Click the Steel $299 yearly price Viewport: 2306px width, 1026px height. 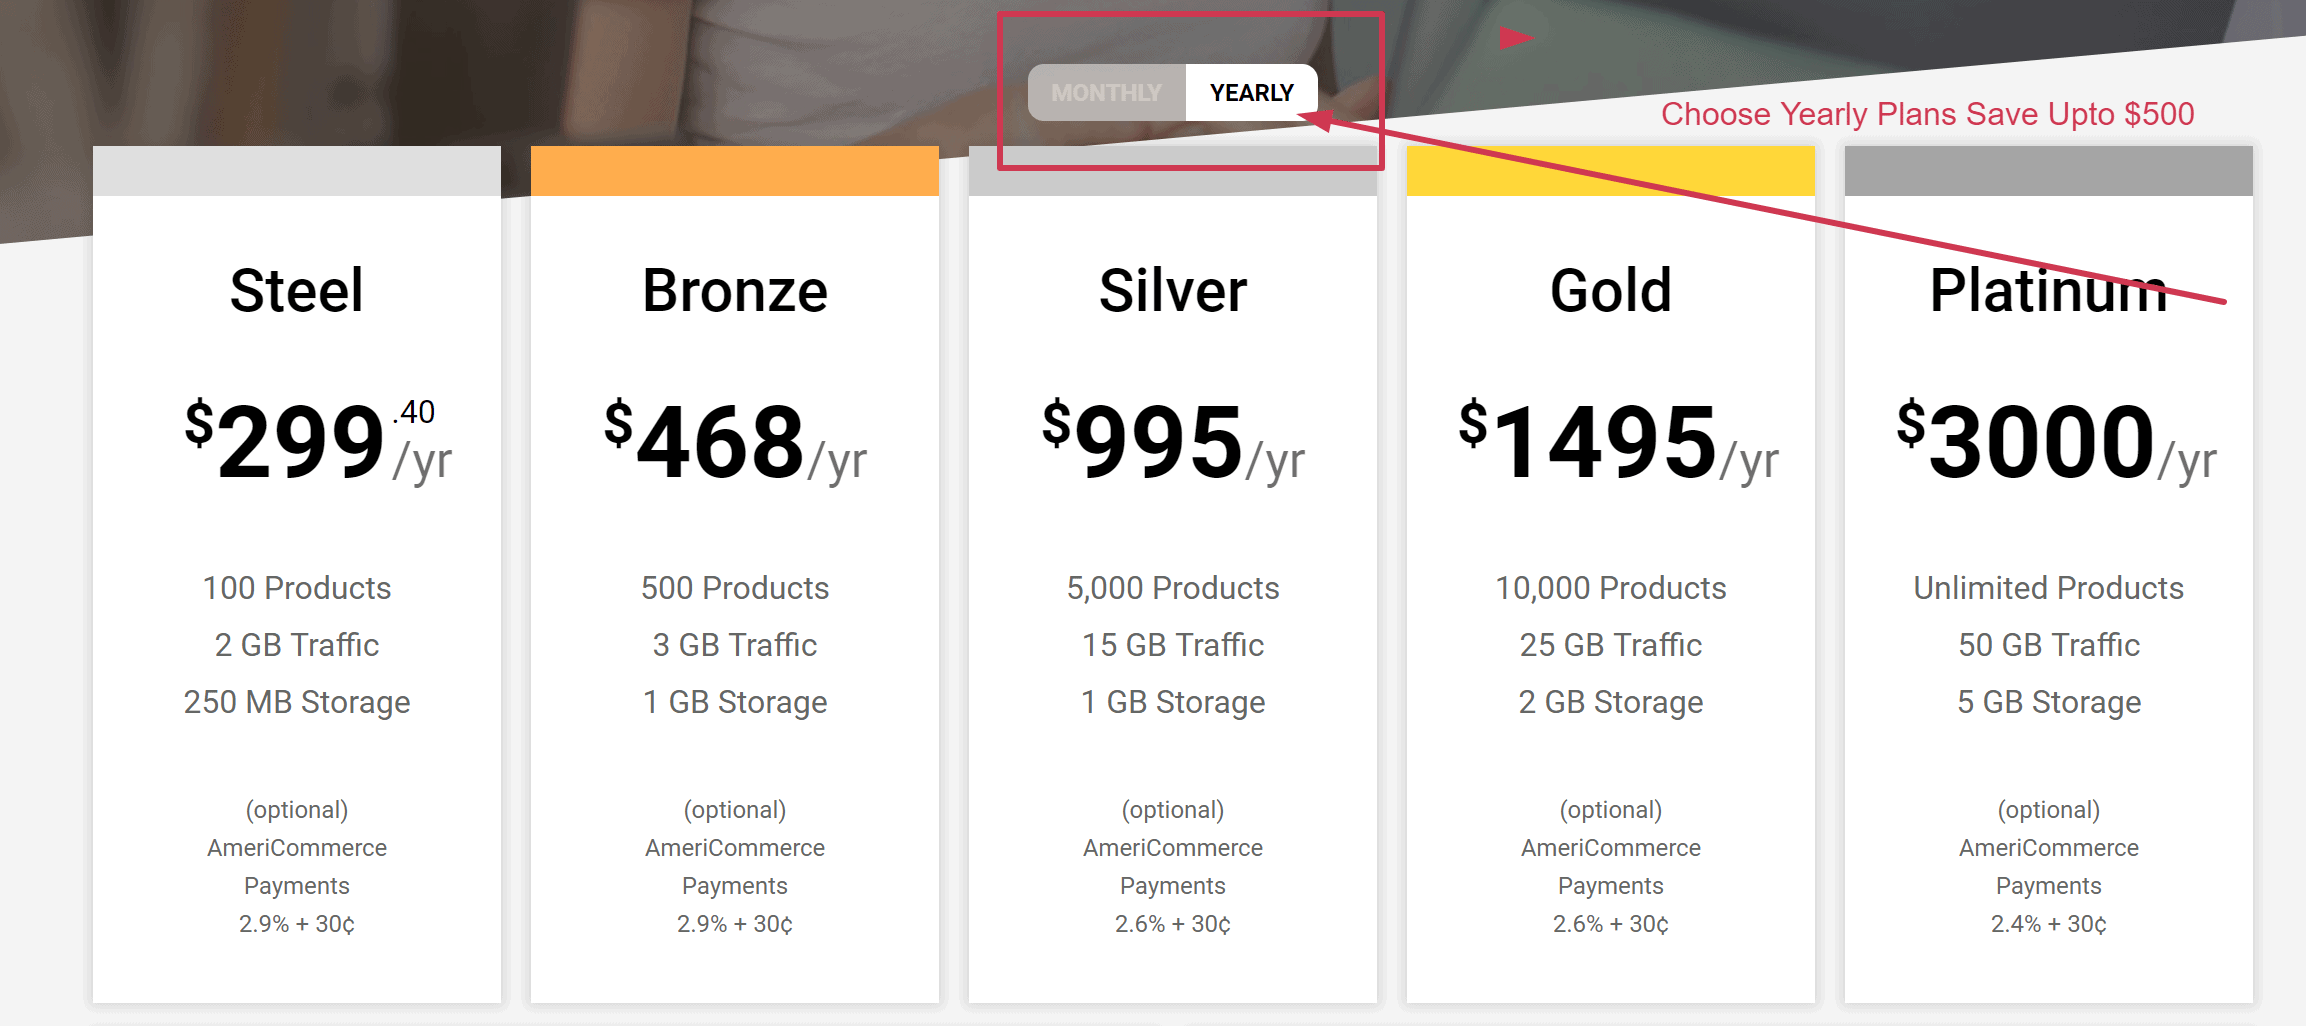[300, 441]
